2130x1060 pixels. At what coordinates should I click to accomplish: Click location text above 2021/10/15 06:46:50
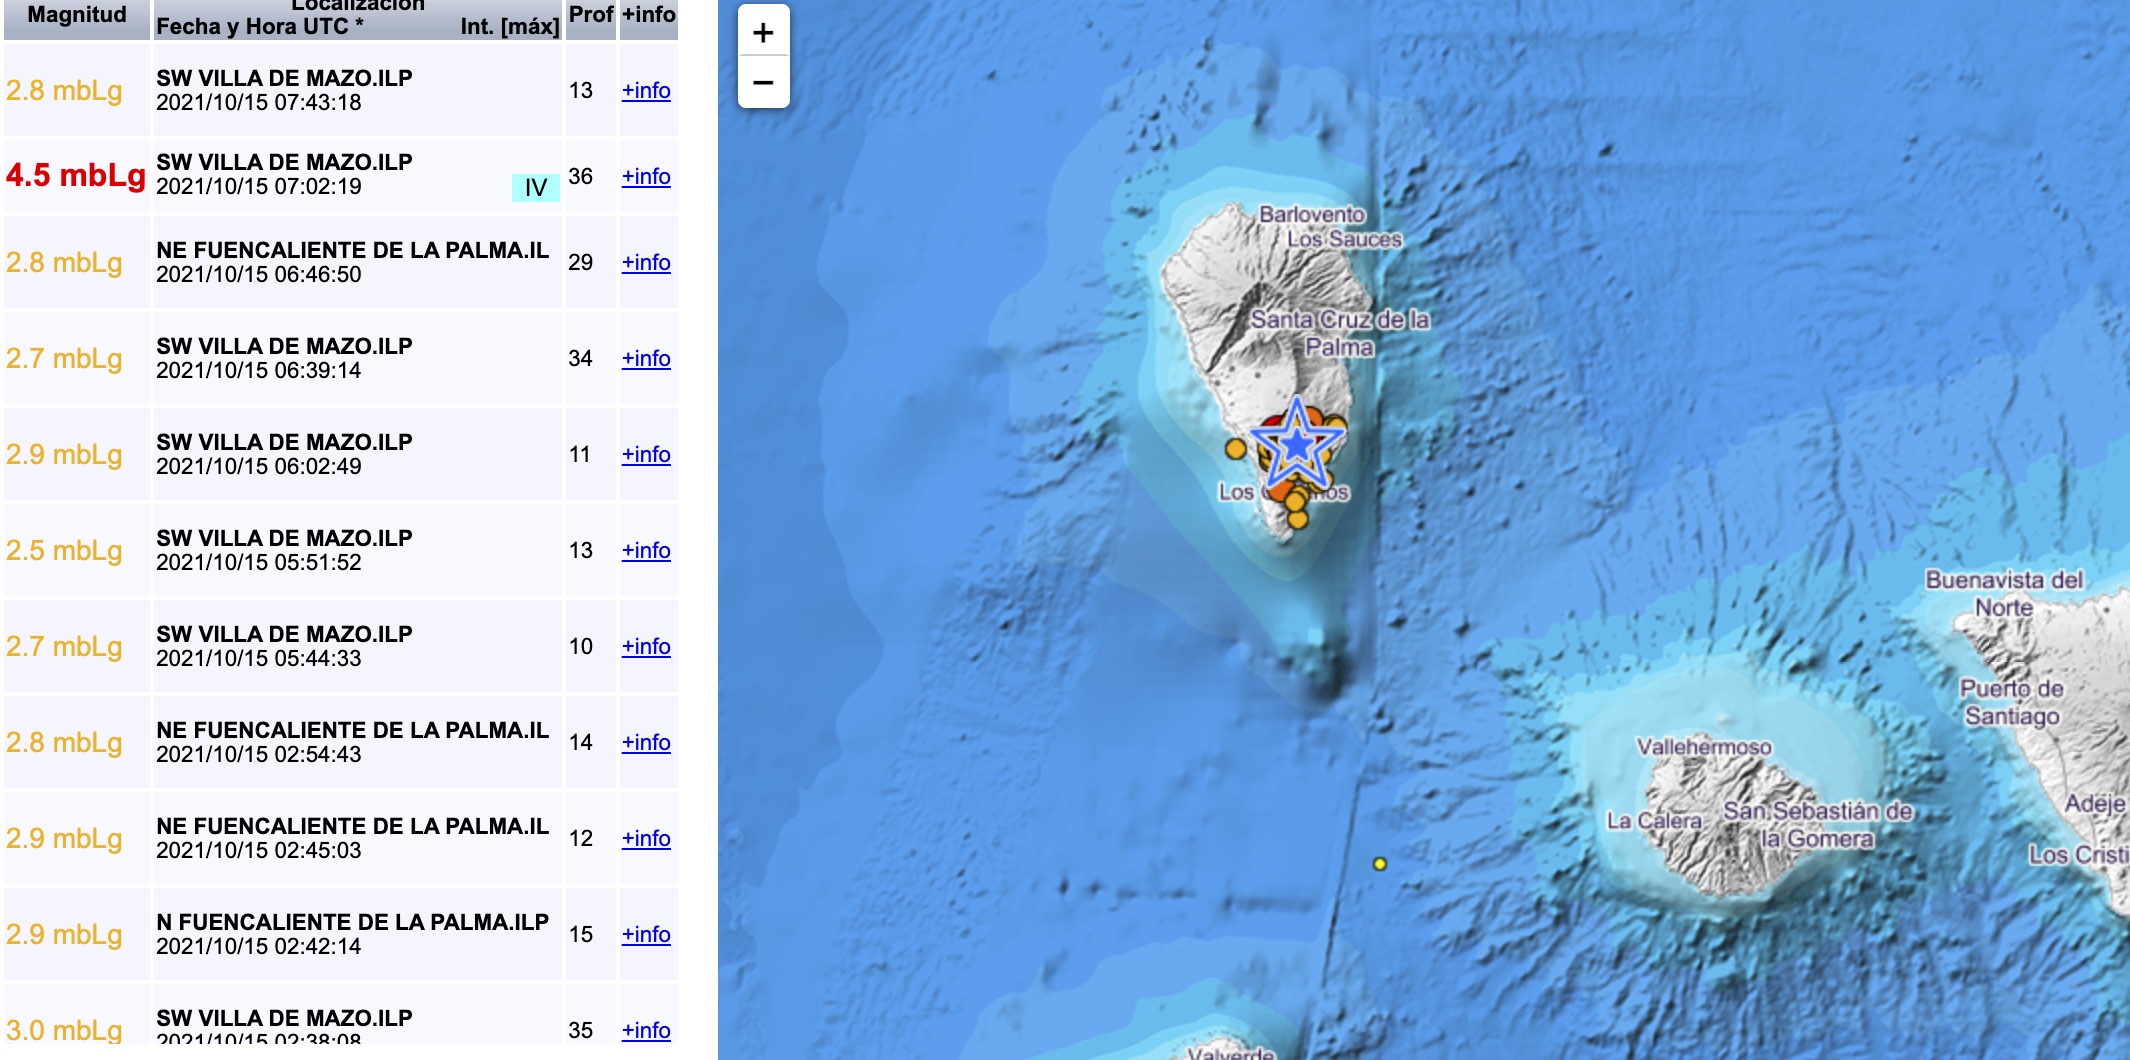353,250
